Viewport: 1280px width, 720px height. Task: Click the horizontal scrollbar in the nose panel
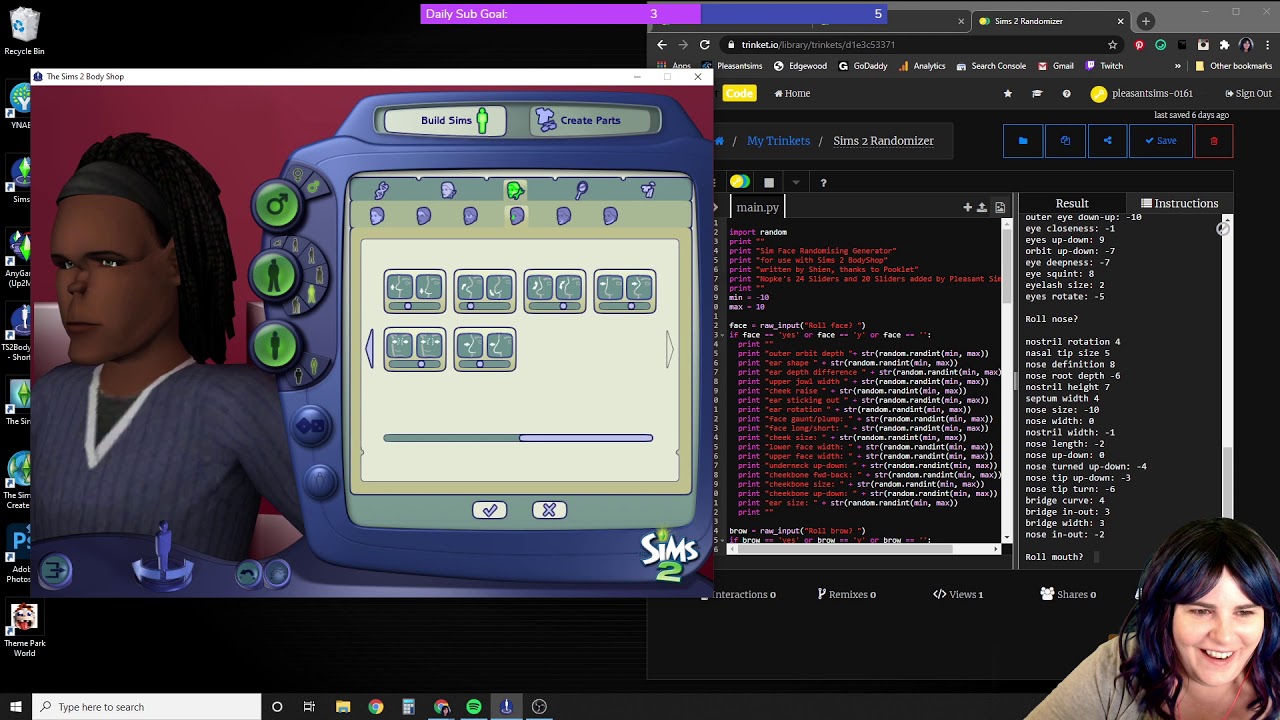pyautogui.click(x=518, y=438)
